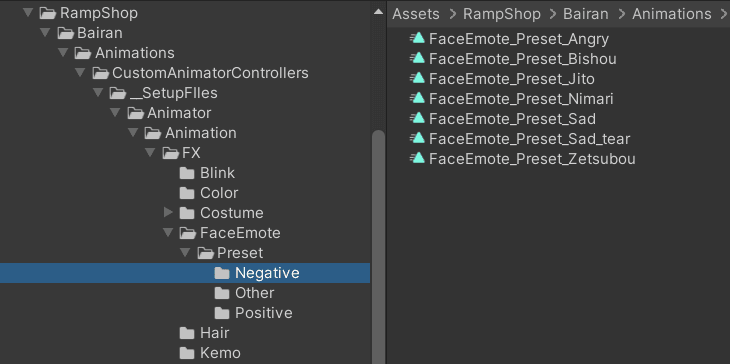Click the Blink folder icon
The width and height of the screenshot is (730, 364).
click(187, 173)
